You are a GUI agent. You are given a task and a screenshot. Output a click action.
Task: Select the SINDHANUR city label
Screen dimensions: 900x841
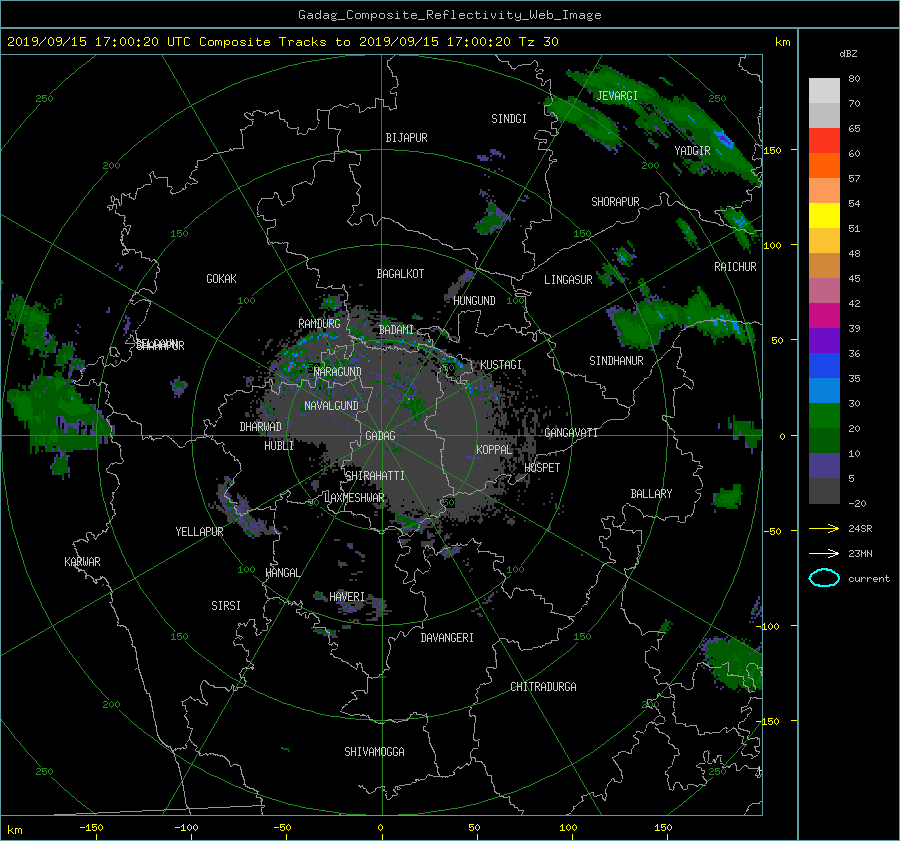point(616,361)
